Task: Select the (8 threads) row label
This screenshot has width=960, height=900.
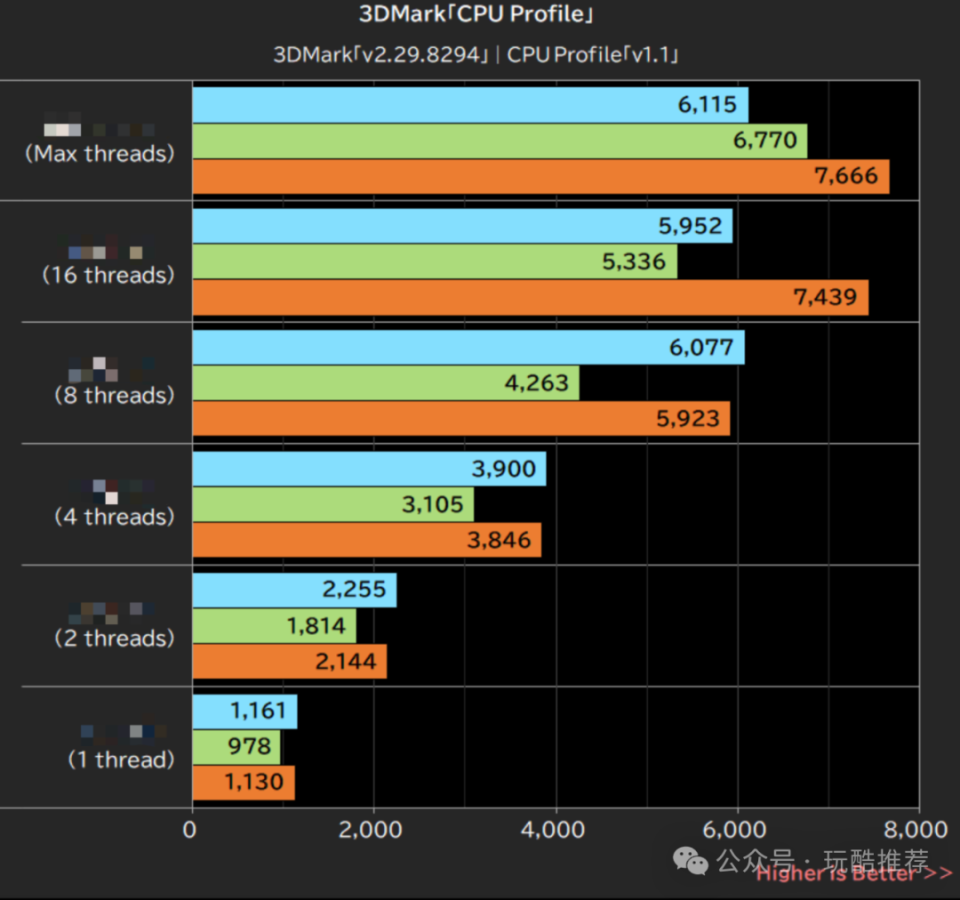Action: point(114,396)
